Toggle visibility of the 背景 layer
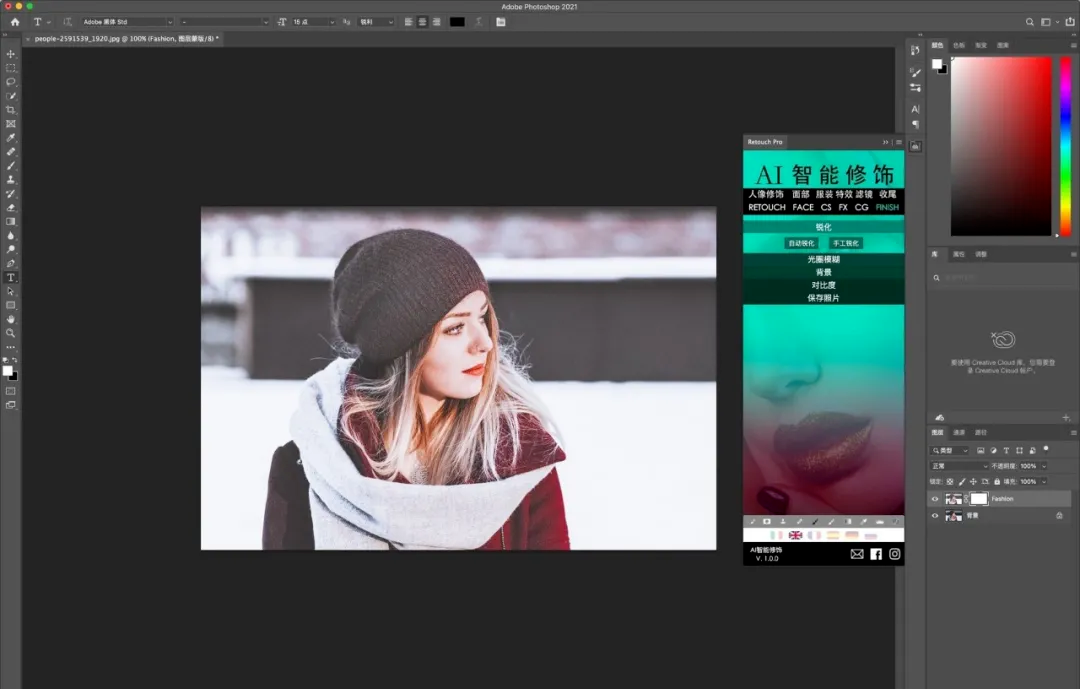Viewport: 1080px width, 689px height. pos(936,516)
